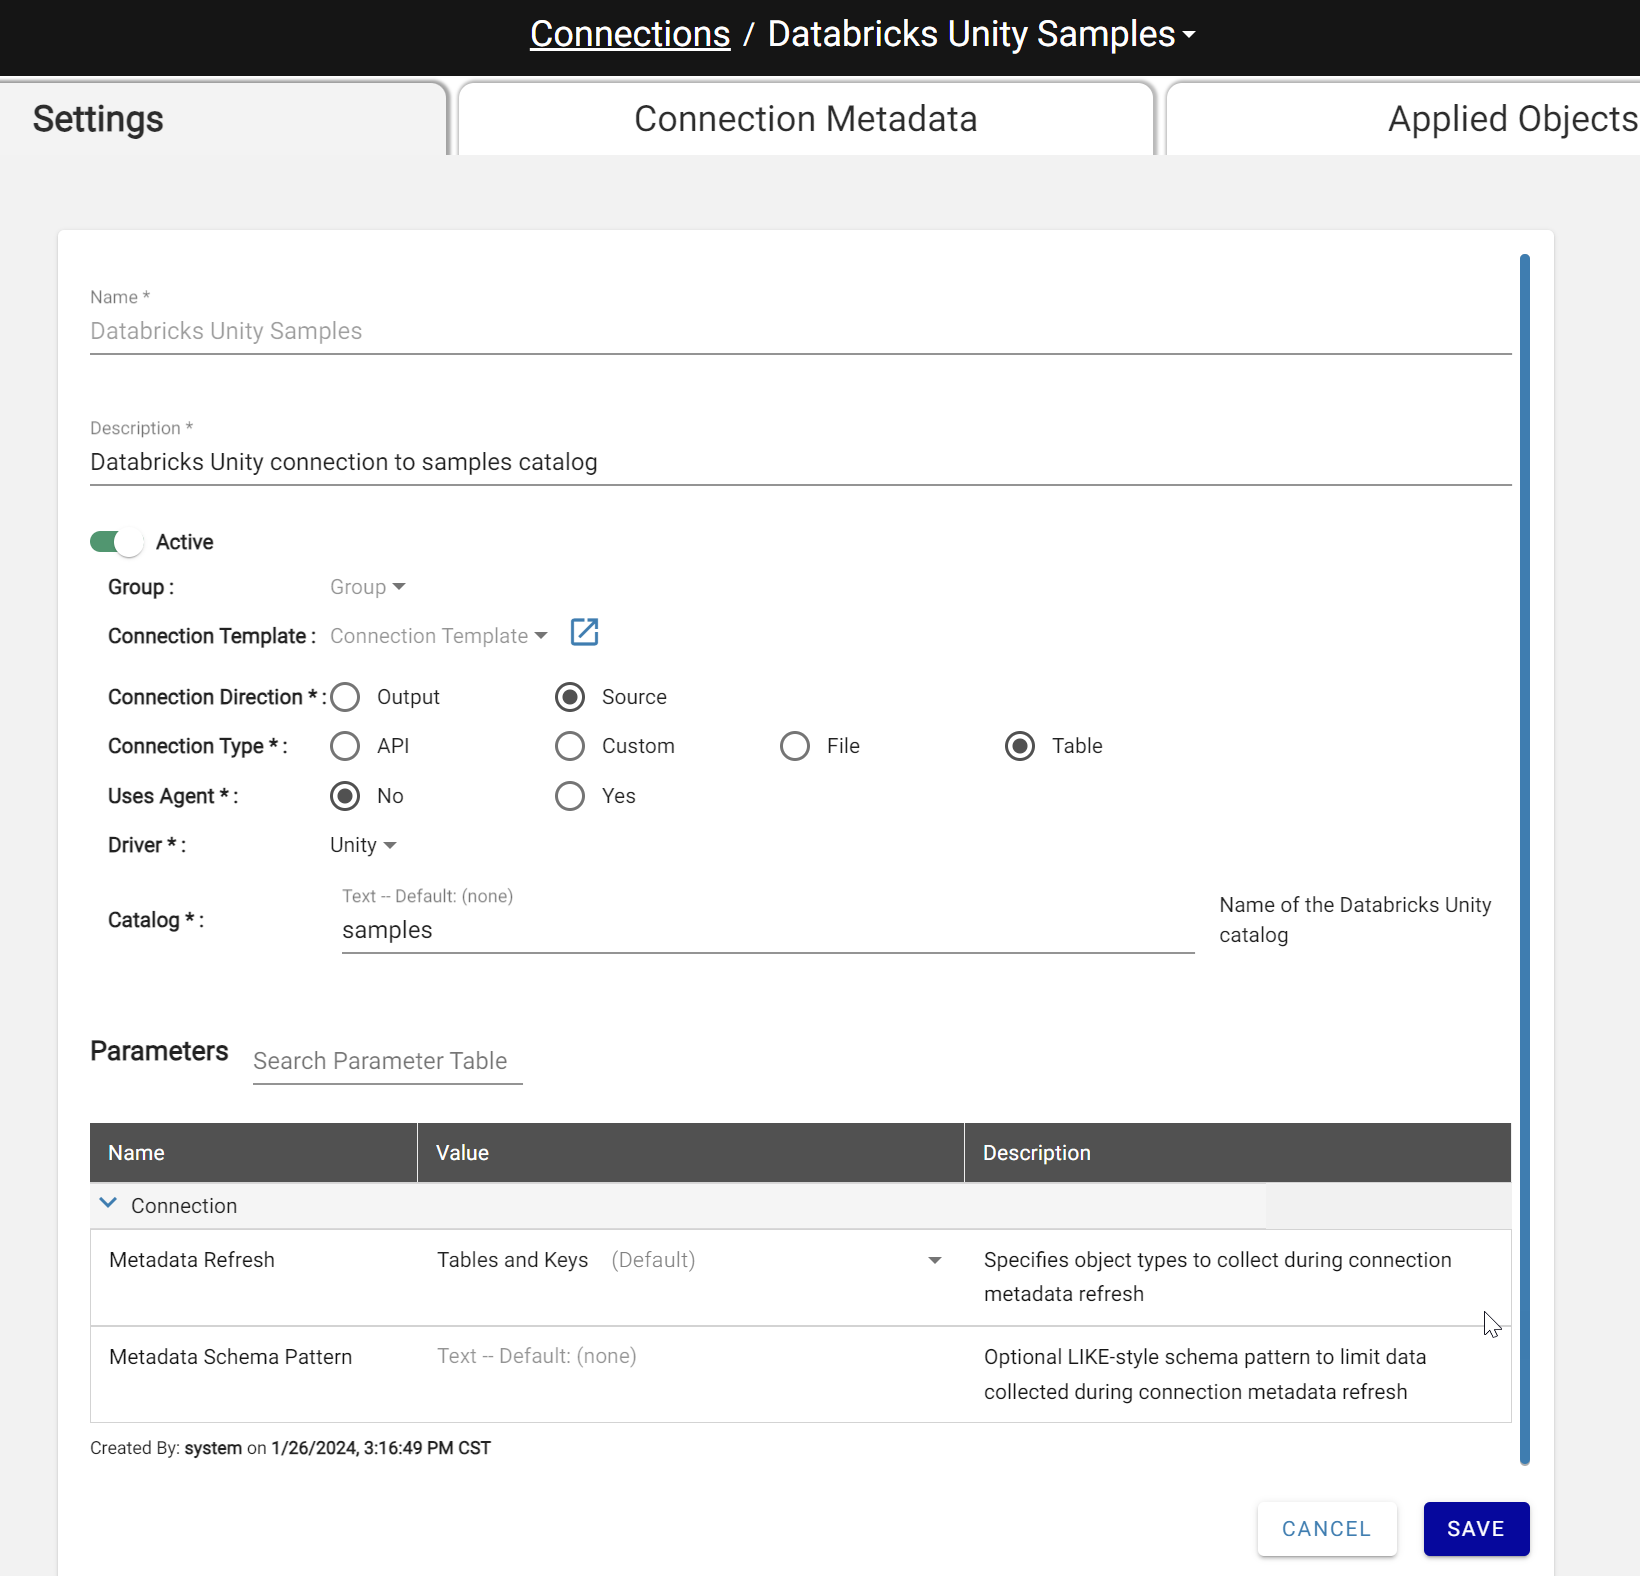
Task: Switch to the Applied Objects tab
Action: coord(1403,119)
